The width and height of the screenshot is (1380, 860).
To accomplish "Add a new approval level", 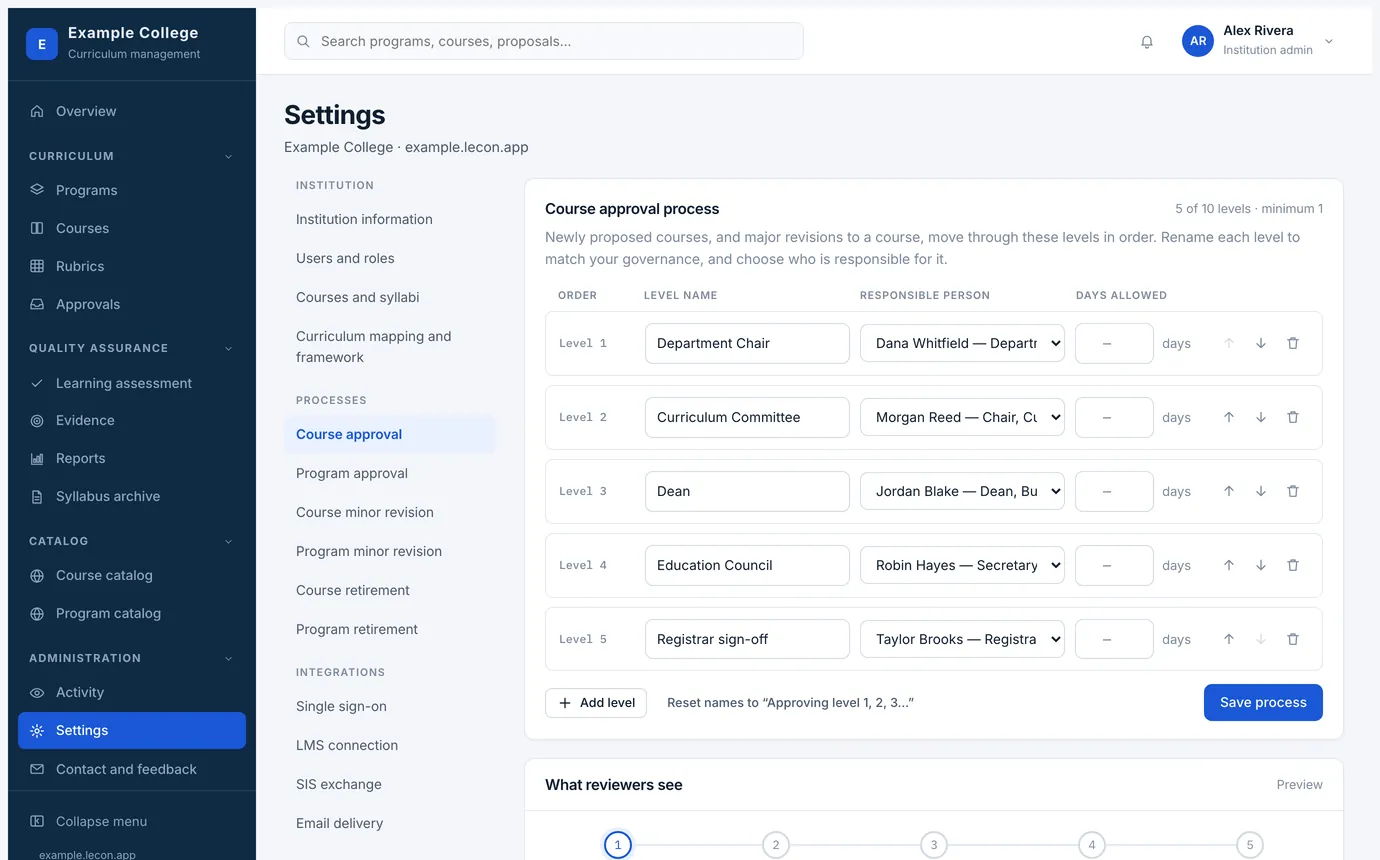I will pyautogui.click(x=596, y=703).
